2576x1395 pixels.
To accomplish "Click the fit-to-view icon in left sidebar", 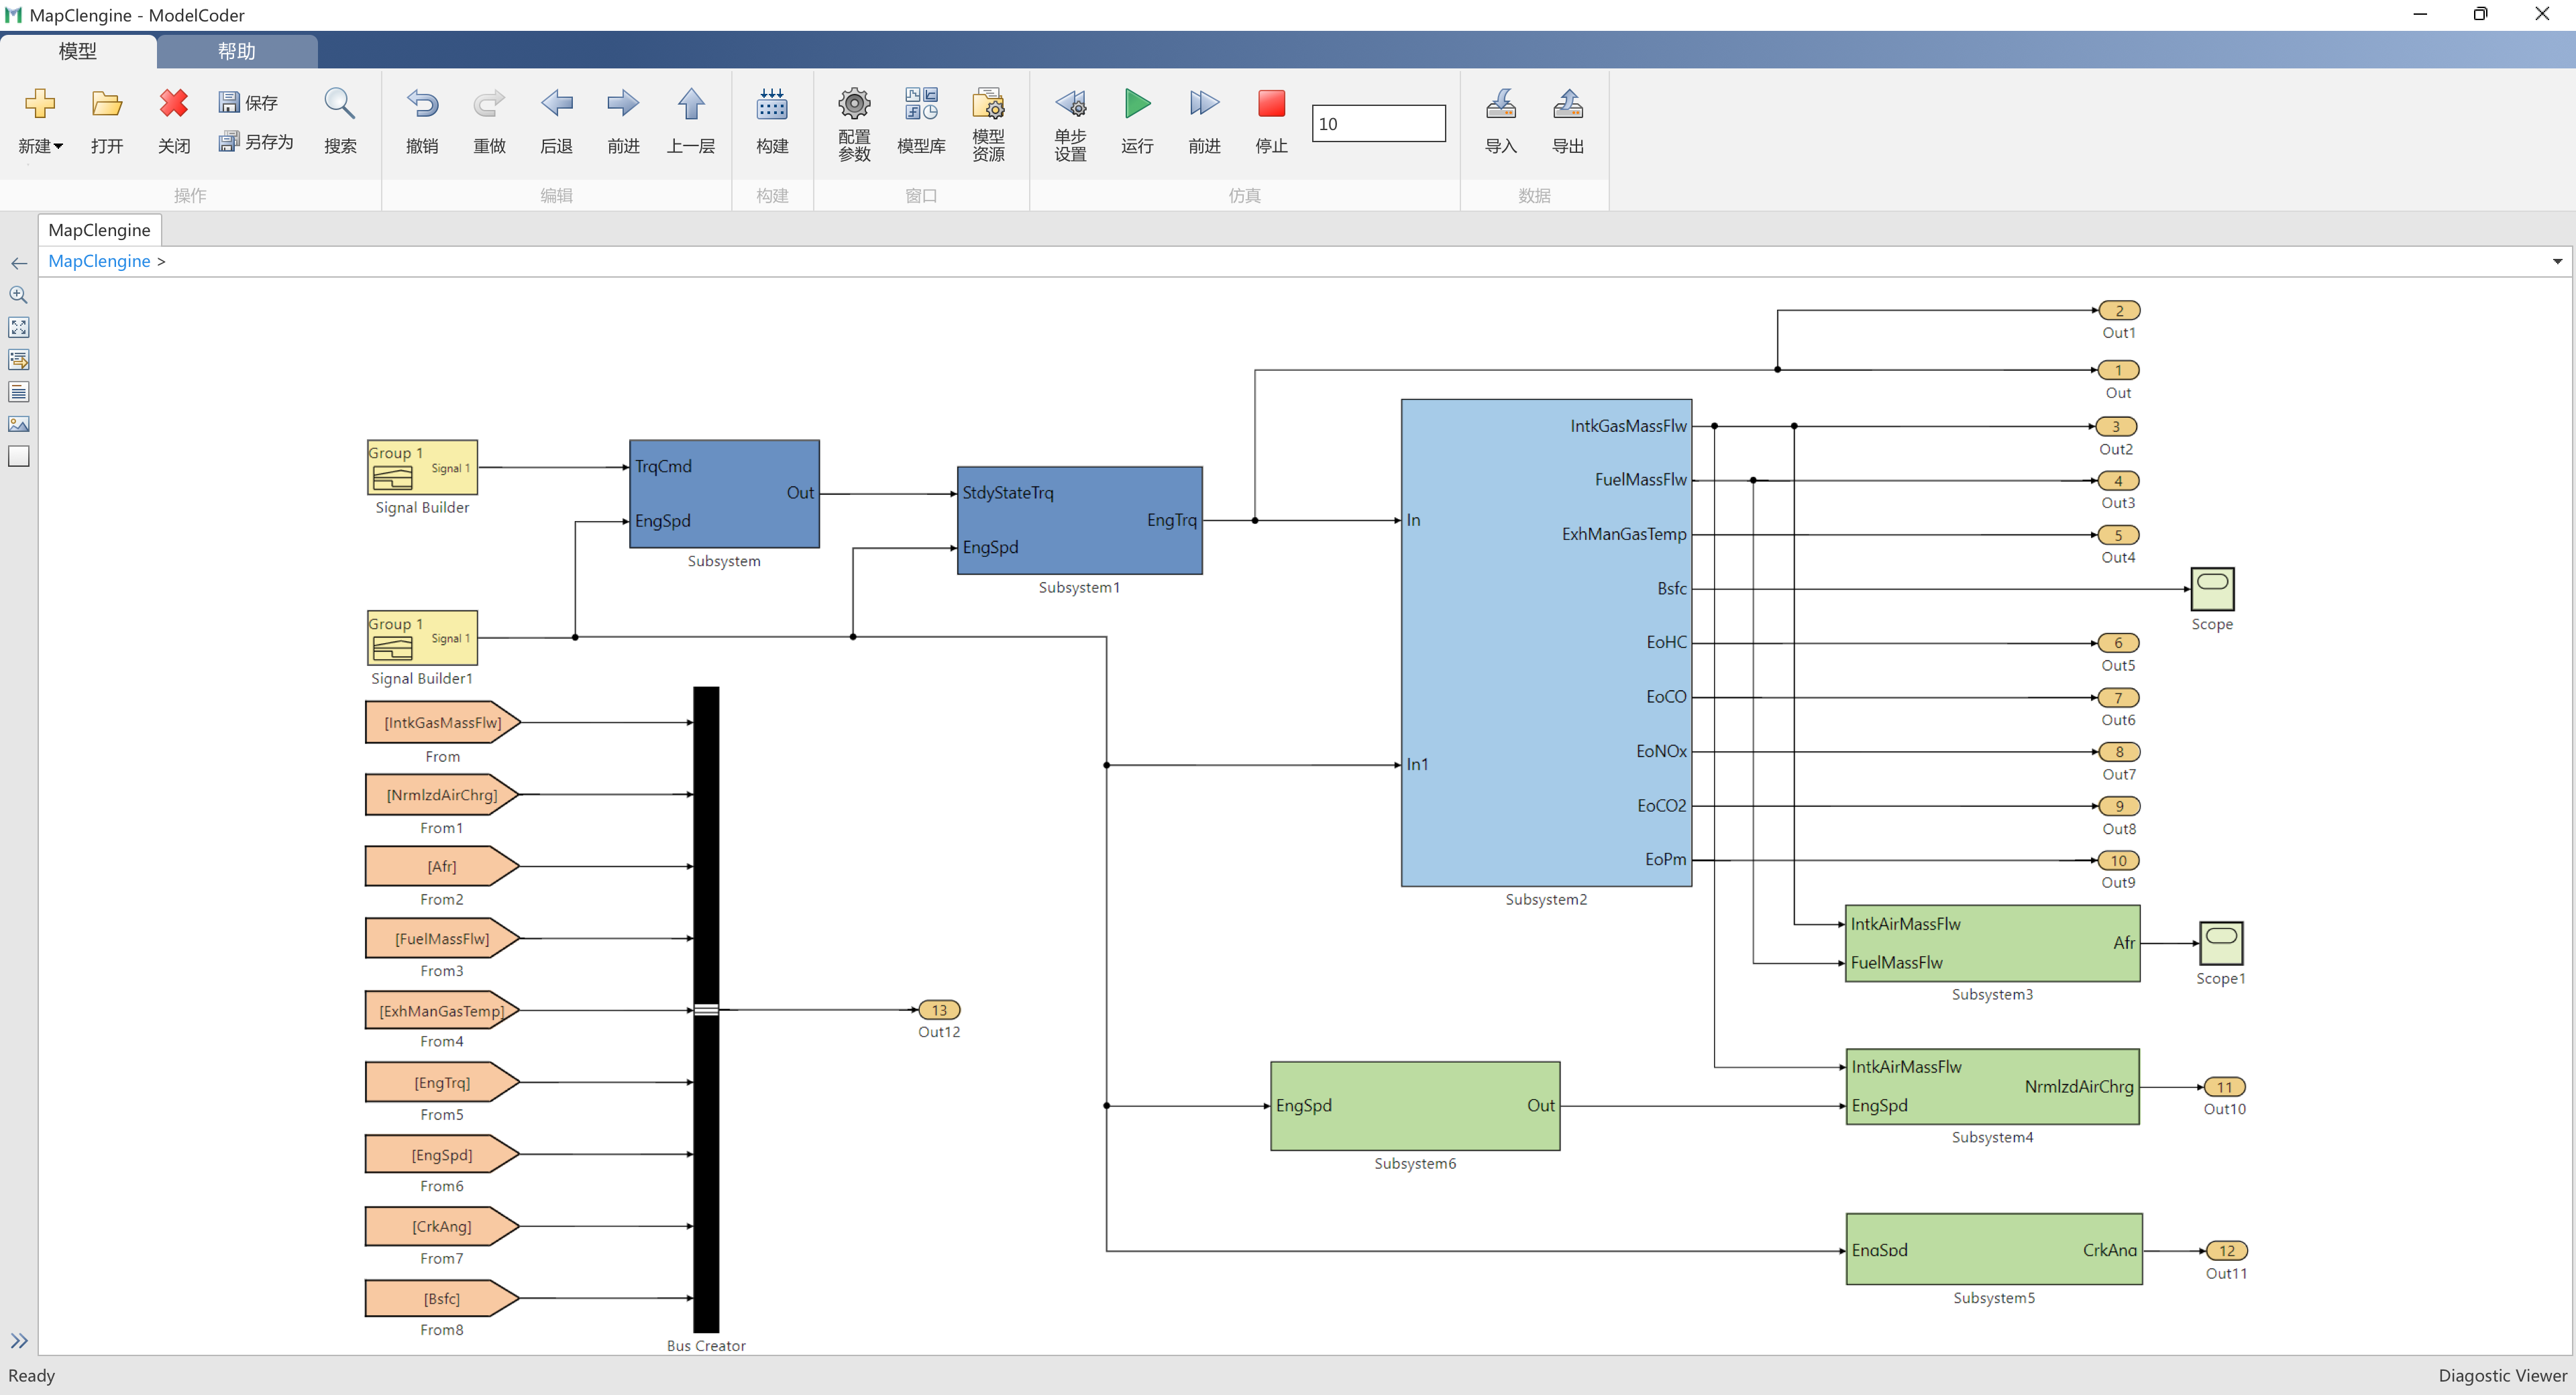I will (x=19, y=328).
